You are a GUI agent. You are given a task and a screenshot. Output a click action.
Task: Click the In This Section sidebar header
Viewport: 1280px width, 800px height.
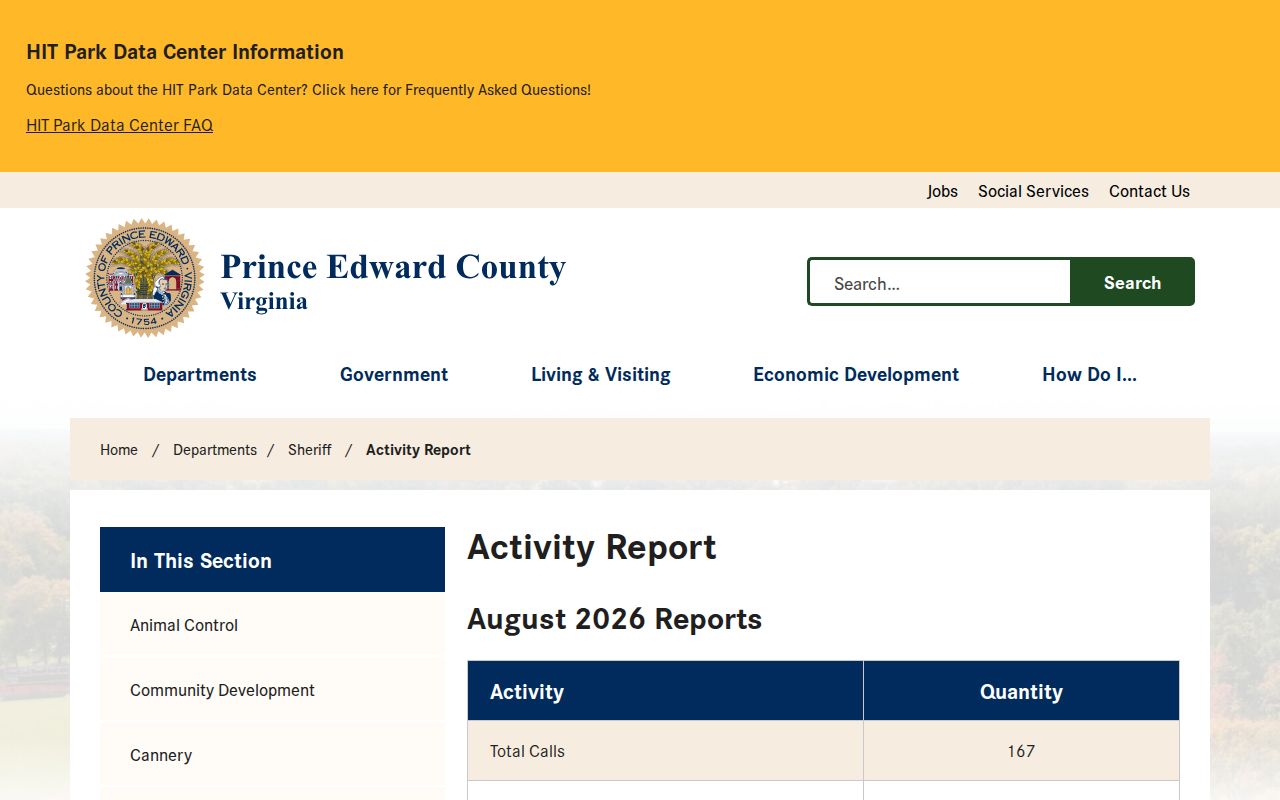point(272,560)
